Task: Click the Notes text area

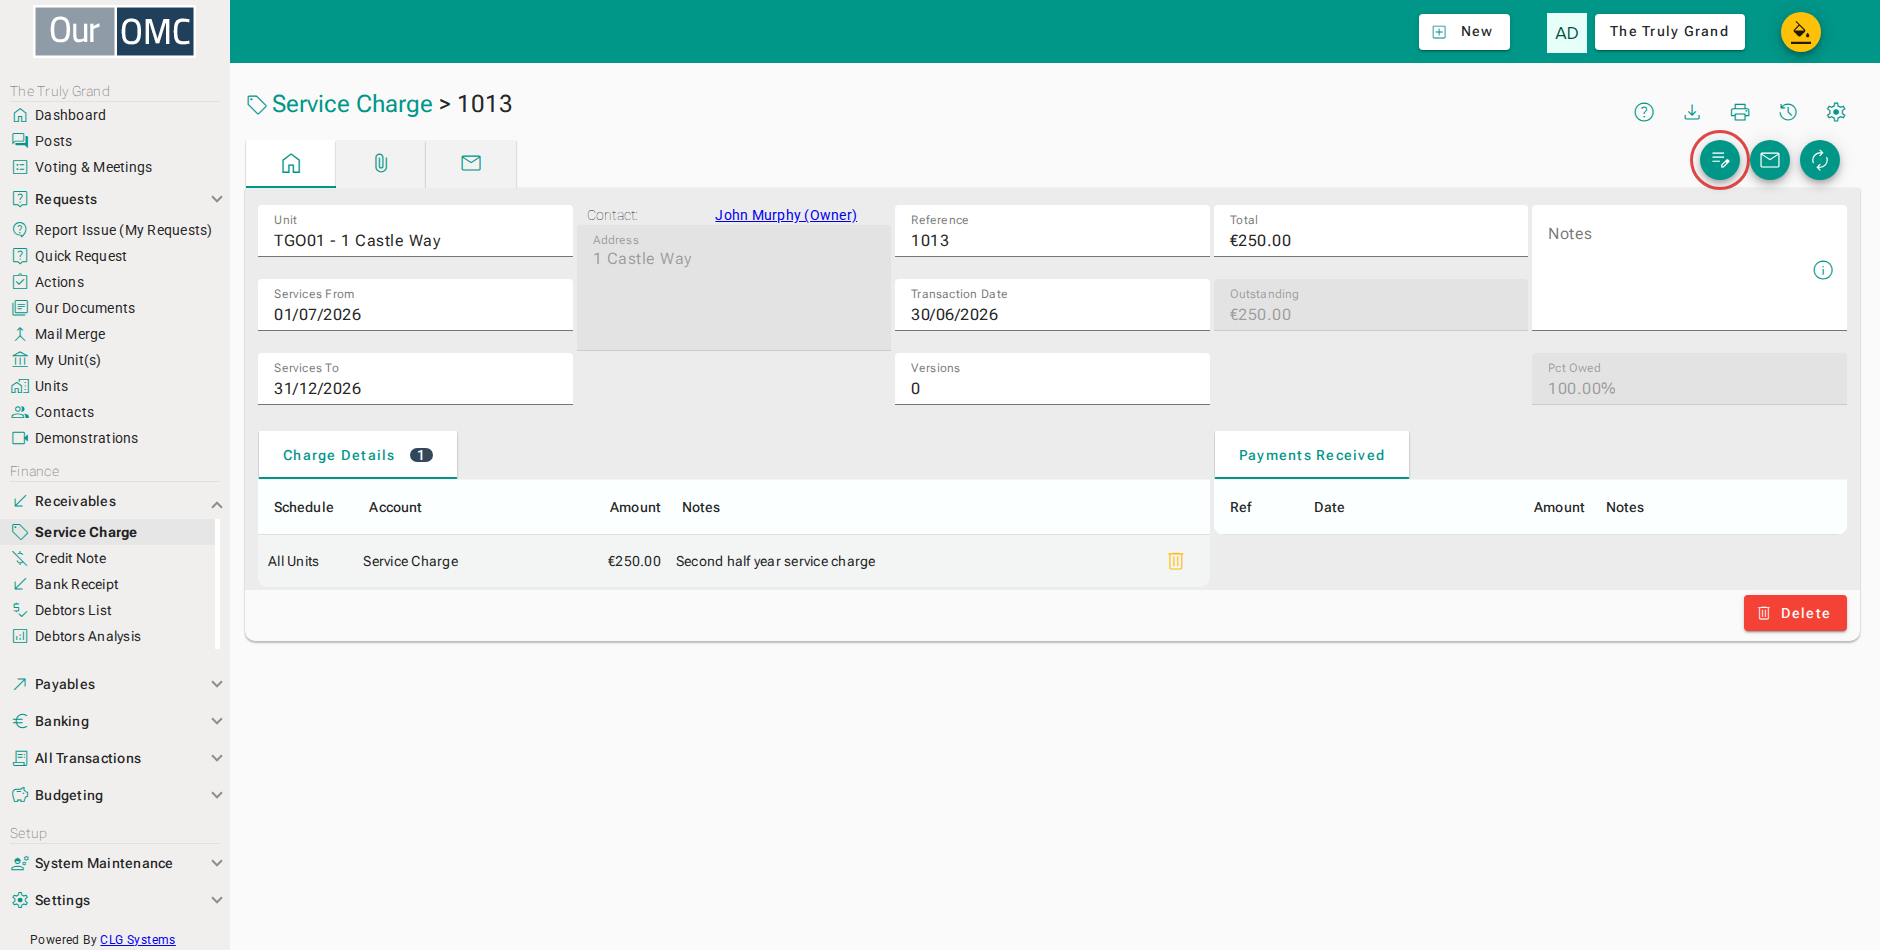Action: tap(1689, 268)
